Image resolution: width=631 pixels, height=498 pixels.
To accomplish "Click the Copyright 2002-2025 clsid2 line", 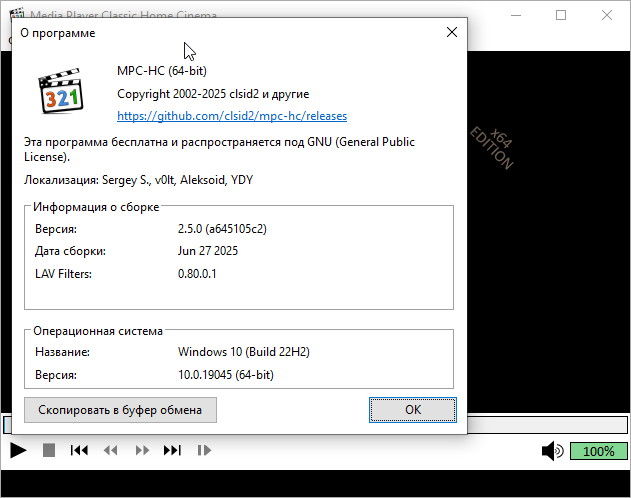I will 213,94.
